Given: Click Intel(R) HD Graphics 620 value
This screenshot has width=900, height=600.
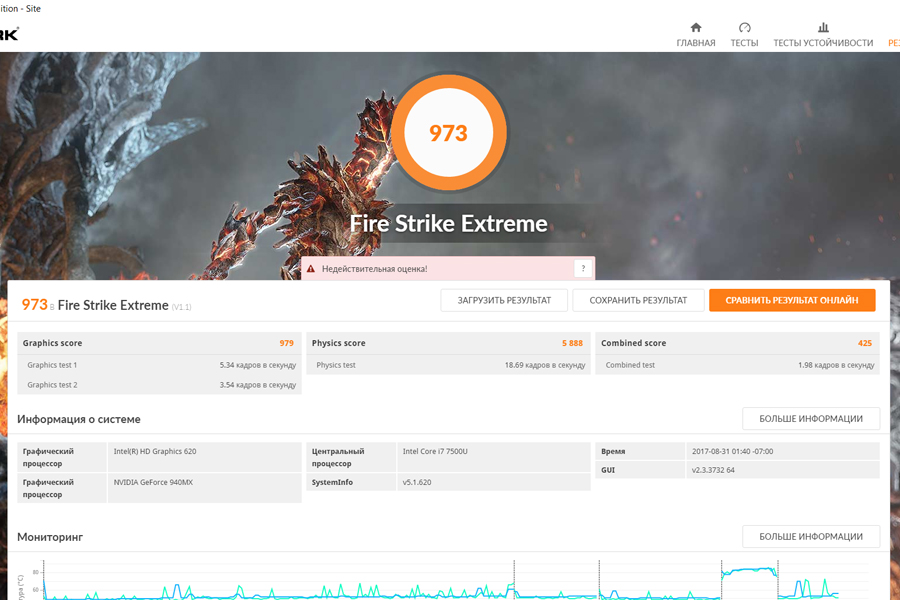Looking at the screenshot, I should pyautogui.click(x=155, y=451).
